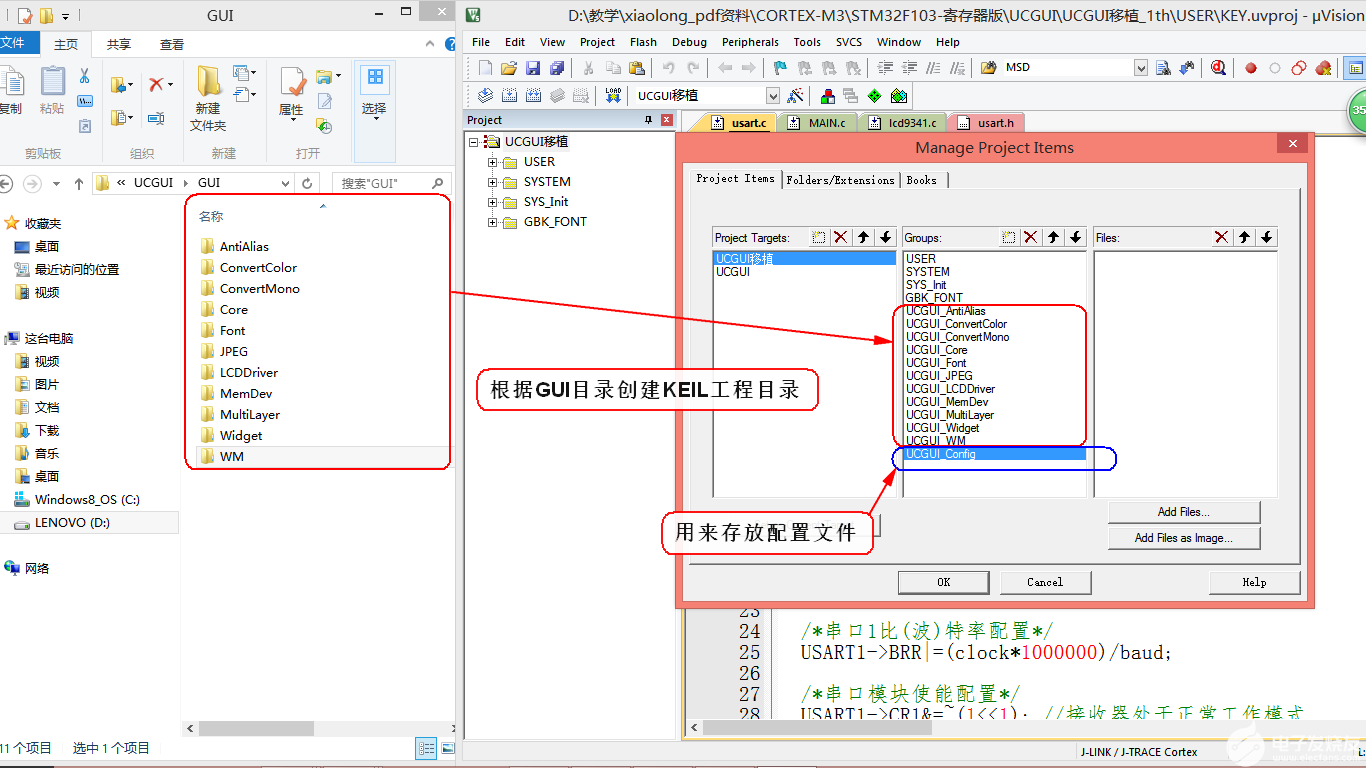
Task: Move file up arrow in Files header
Action: tap(1244, 237)
